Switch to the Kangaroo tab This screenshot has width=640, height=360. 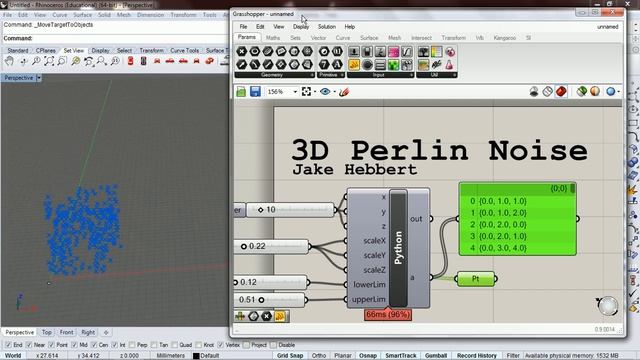coord(504,38)
